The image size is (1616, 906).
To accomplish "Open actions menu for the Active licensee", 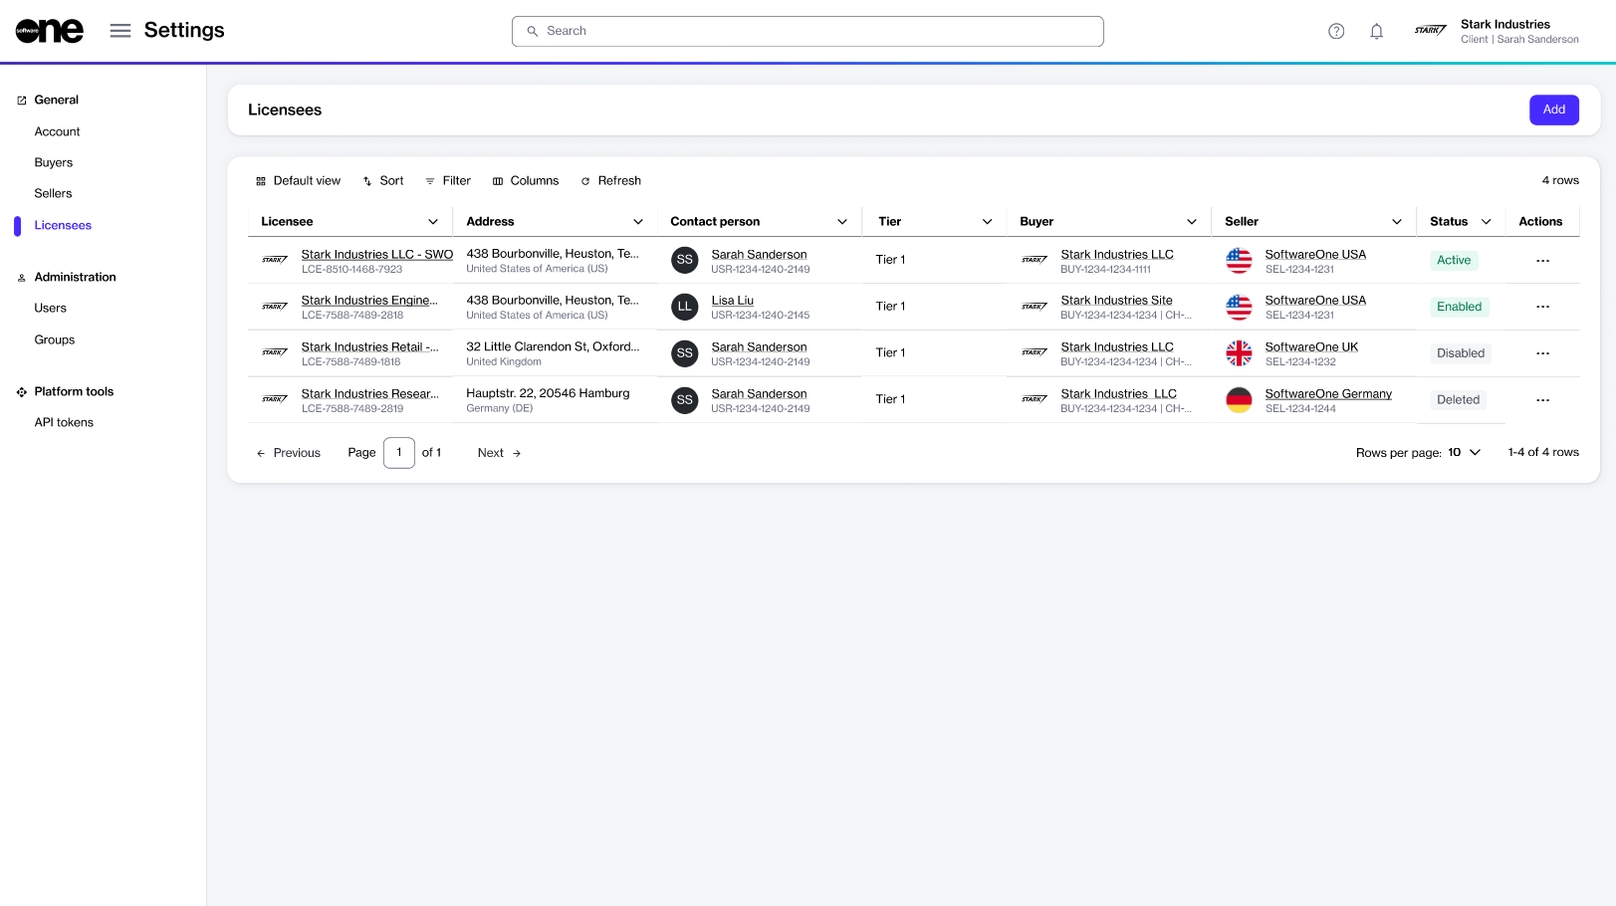I will click(1542, 261).
